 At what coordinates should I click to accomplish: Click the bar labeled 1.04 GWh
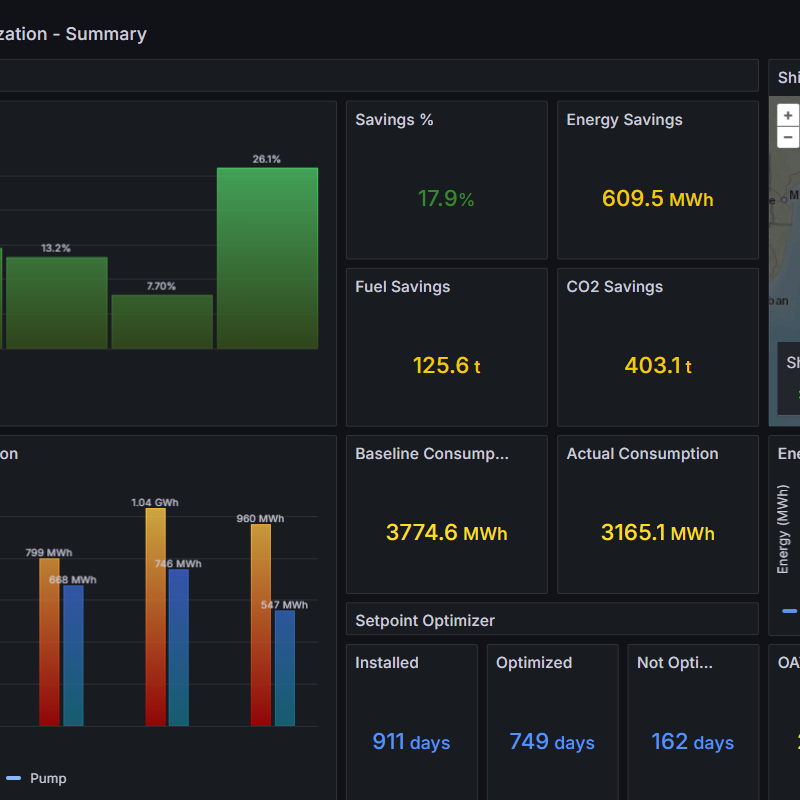coord(154,615)
